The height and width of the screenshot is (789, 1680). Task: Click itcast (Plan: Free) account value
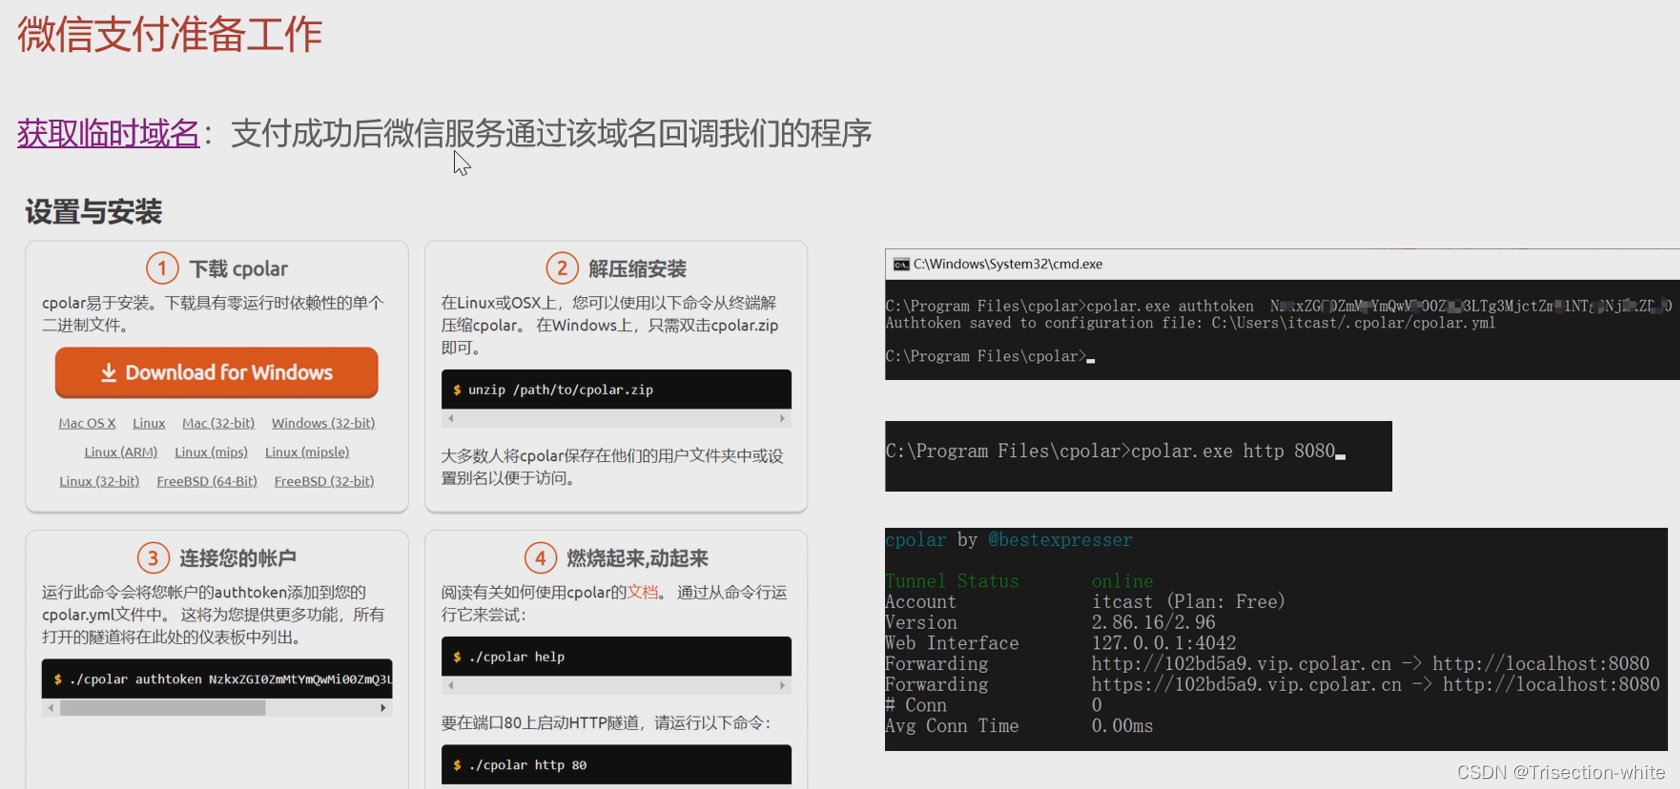[x=1188, y=602]
